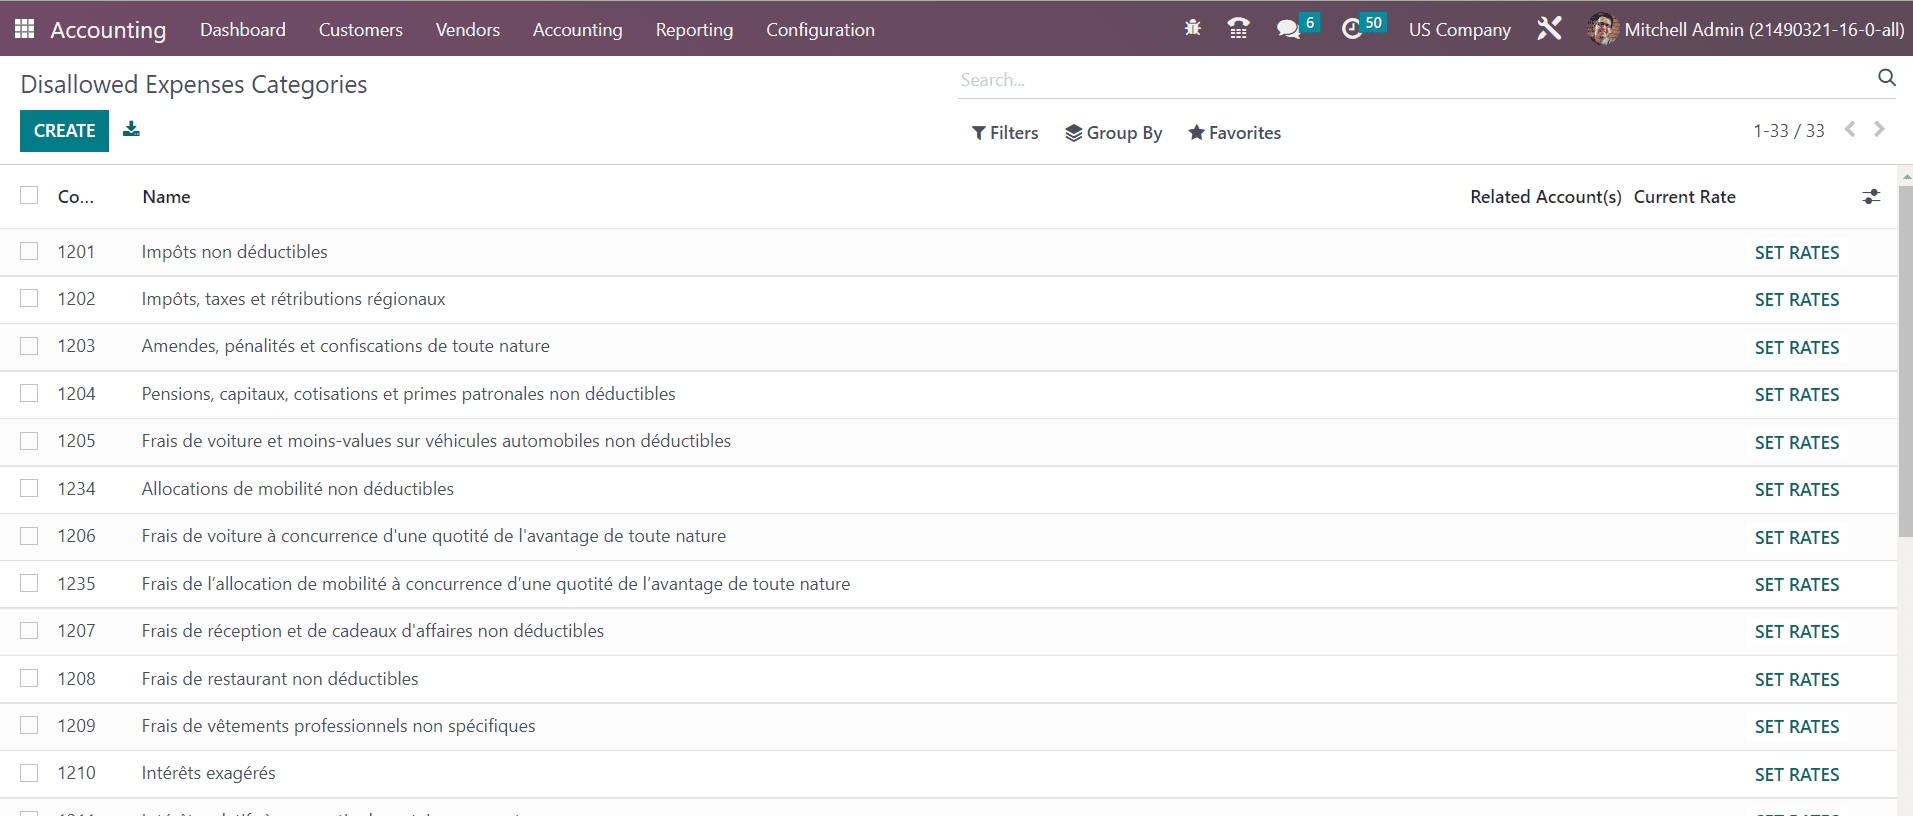Click the import records download icon
The width and height of the screenshot is (1913, 816).
click(131, 130)
